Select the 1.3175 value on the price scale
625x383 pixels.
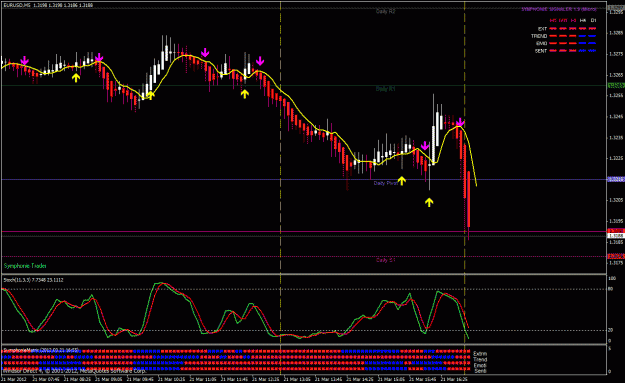[616, 263]
